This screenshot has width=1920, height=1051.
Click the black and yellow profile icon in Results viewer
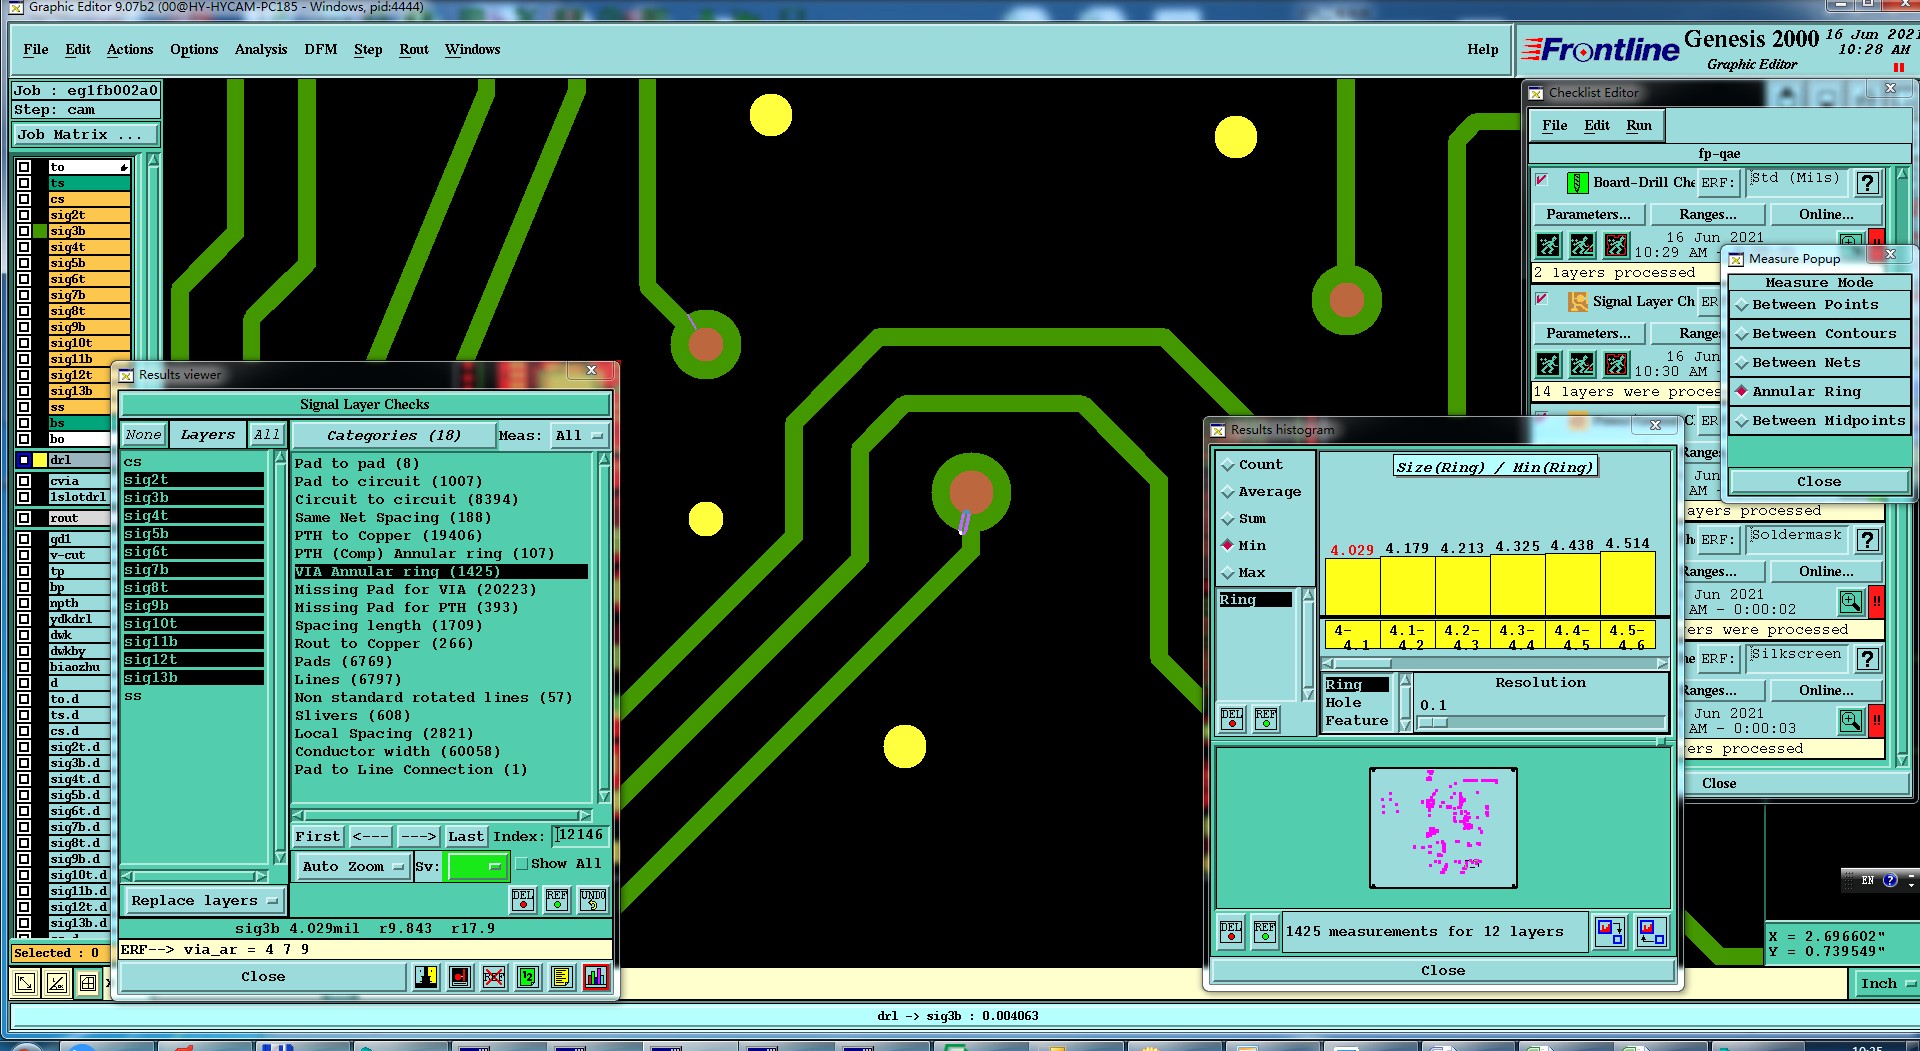pyautogui.click(x=426, y=977)
